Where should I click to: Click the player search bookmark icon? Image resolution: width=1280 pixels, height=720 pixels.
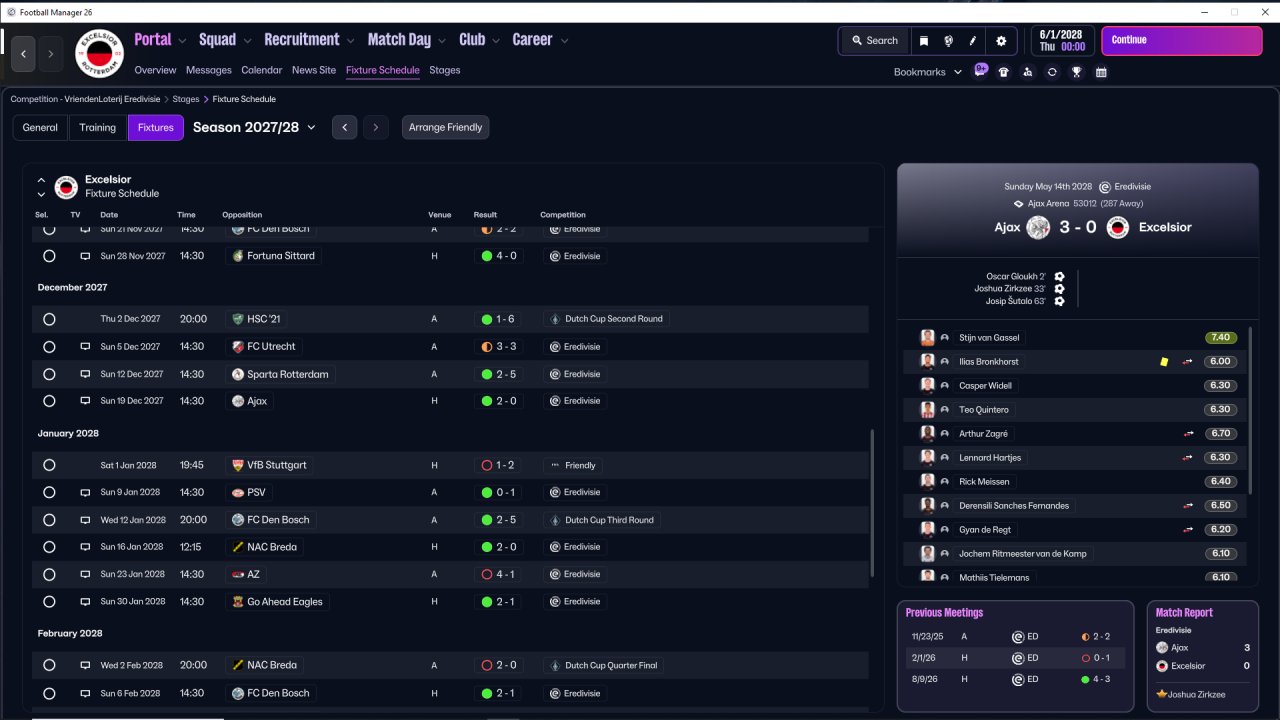(x=1028, y=72)
